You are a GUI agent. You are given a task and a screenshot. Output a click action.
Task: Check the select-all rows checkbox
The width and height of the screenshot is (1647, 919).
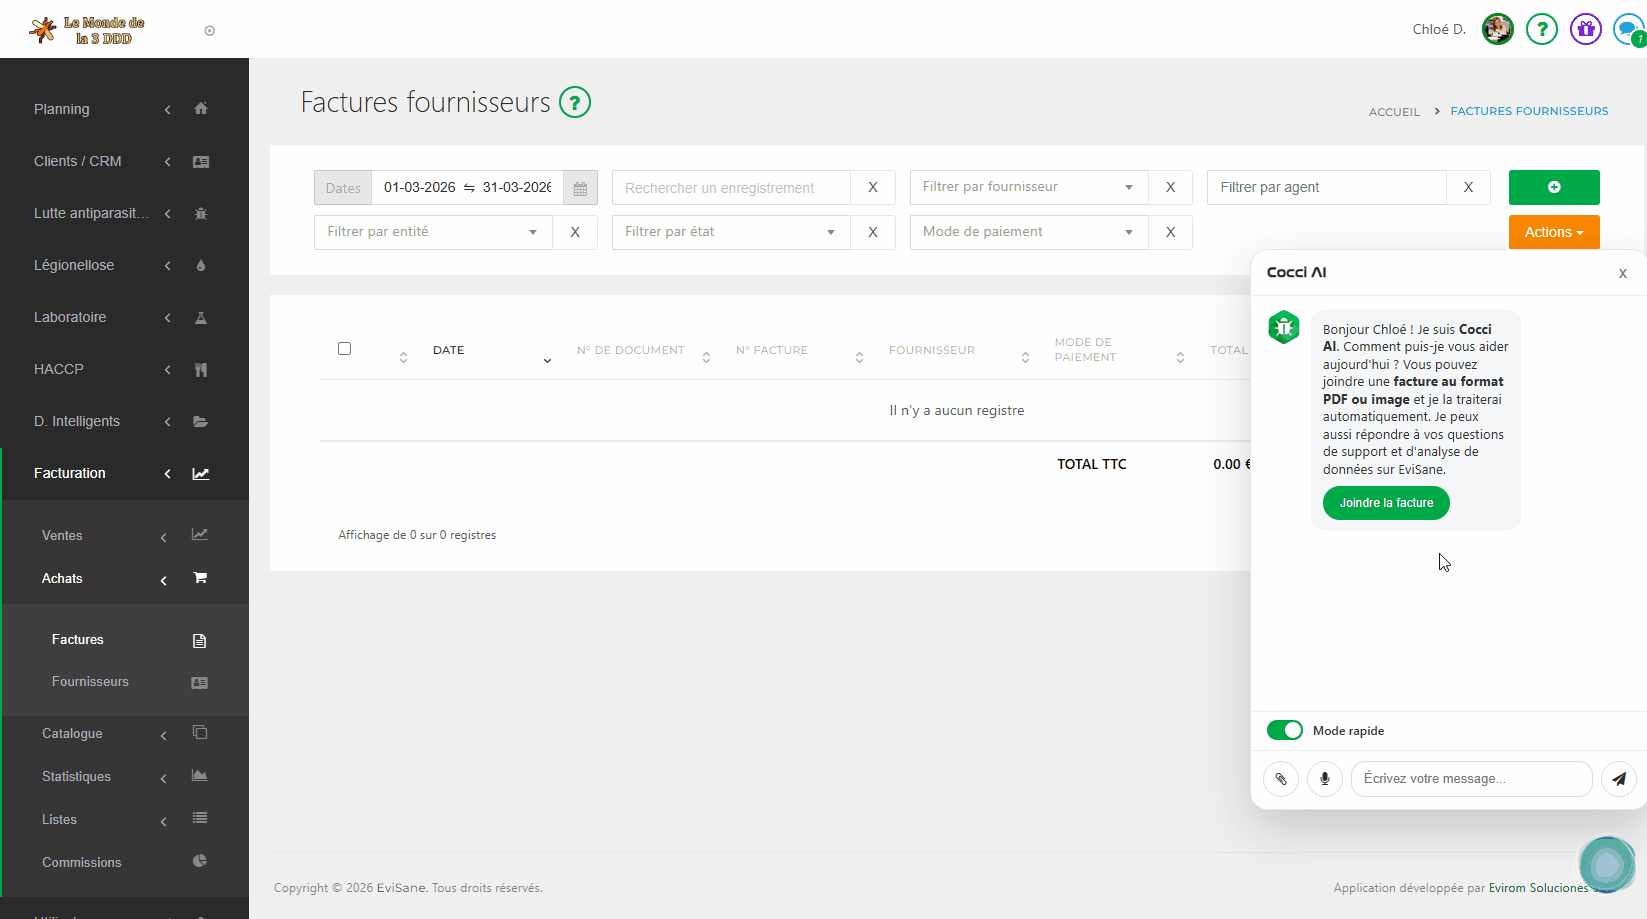345,349
